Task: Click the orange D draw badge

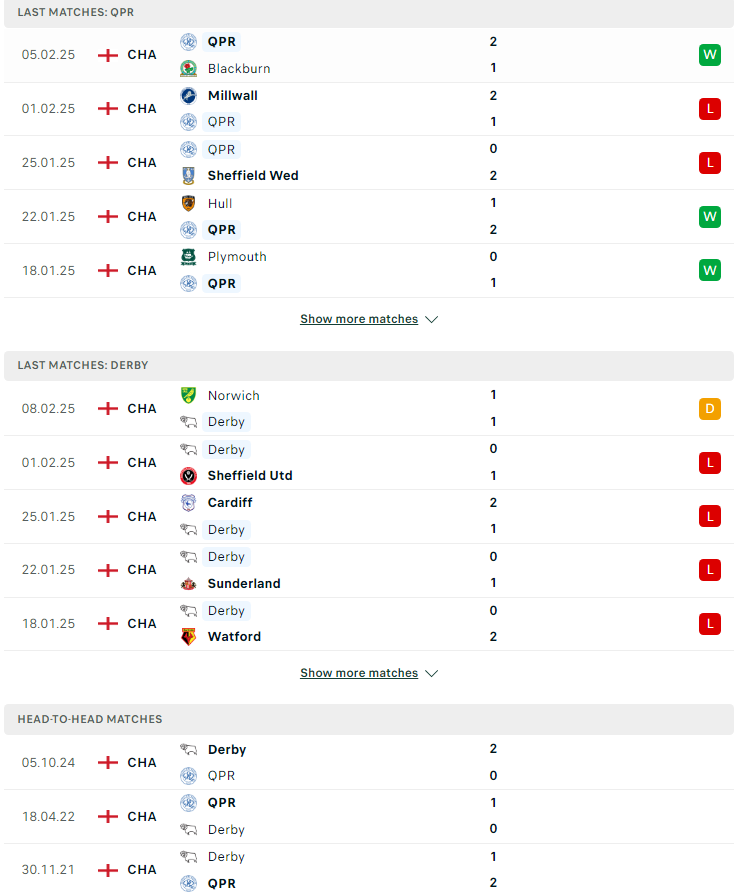Action: pyautogui.click(x=710, y=409)
